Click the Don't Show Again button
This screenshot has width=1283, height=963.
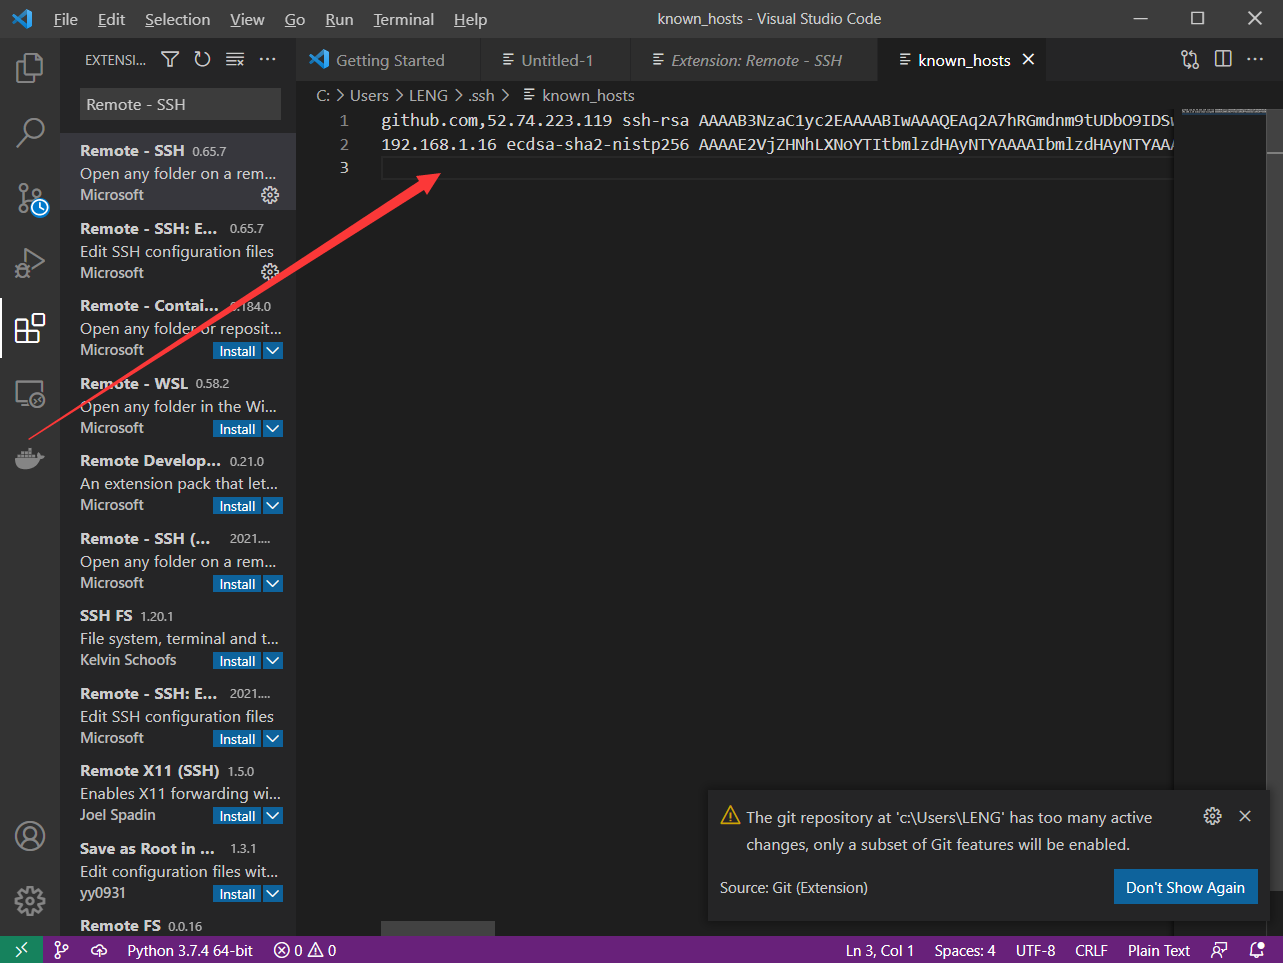[x=1185, y=886]
